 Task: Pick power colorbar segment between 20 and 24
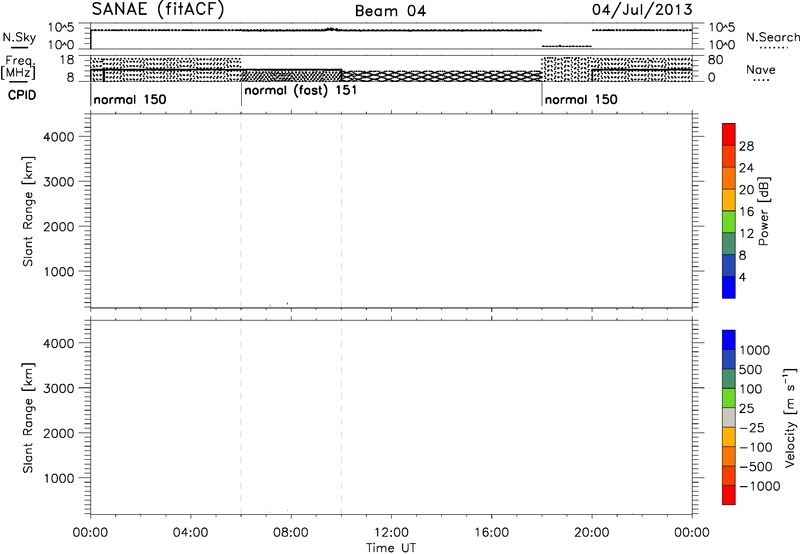tap(729, 178)
